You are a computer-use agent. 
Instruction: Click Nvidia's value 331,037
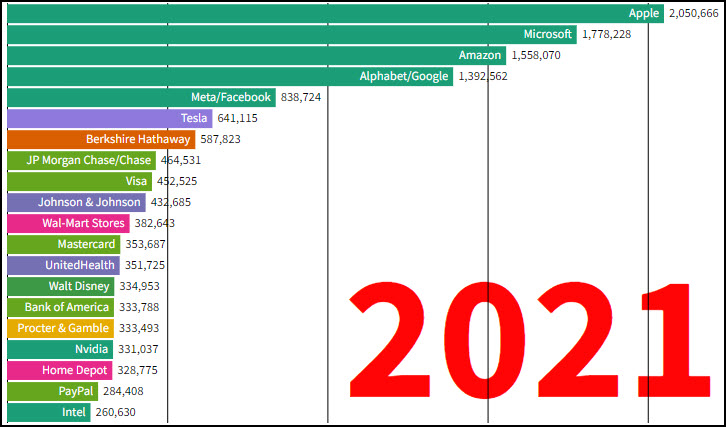pos(138,349)
